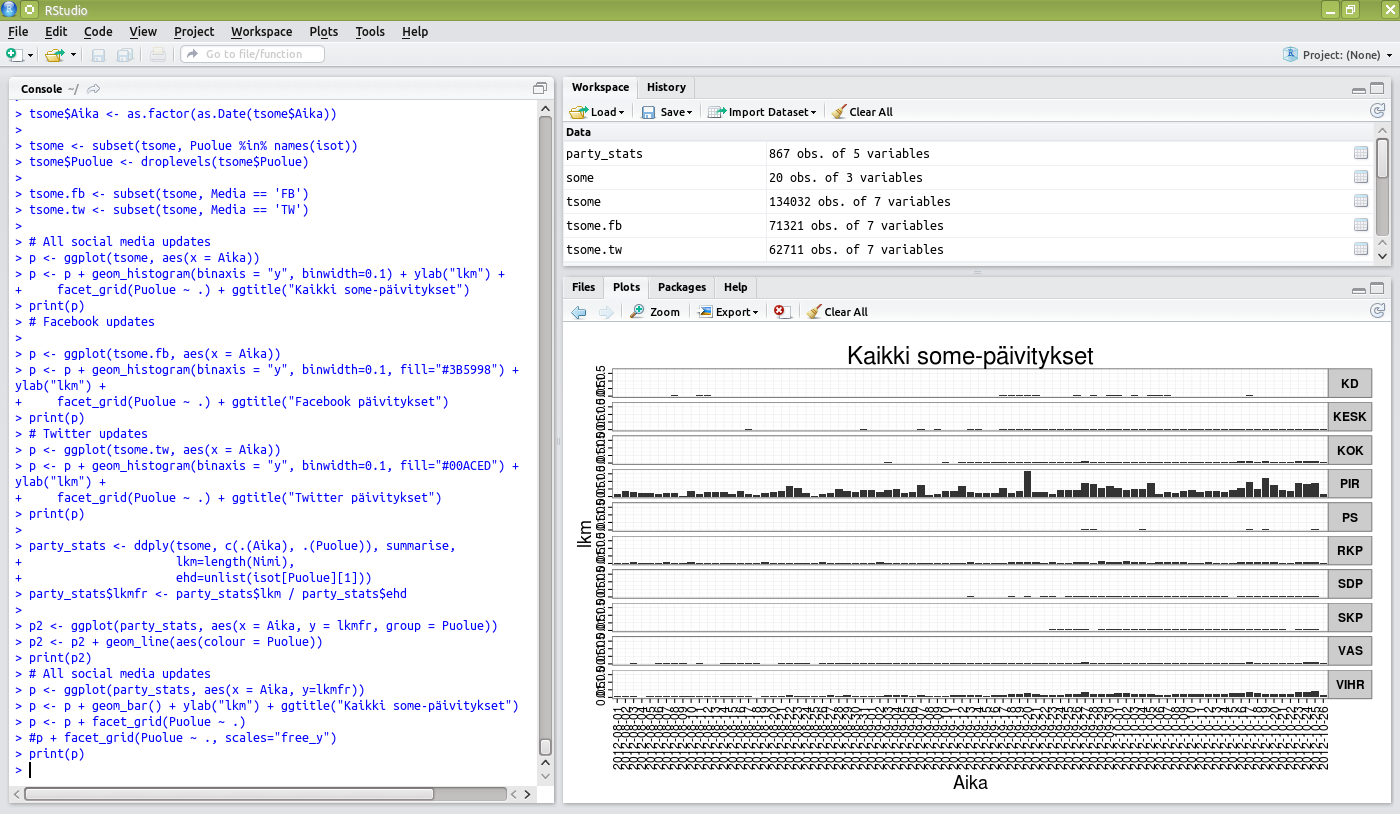This screenshot has width=1400, height=814.
Task: Maximize the Workspace pane
Action: pyautogui.click(x=1377, y=88)
